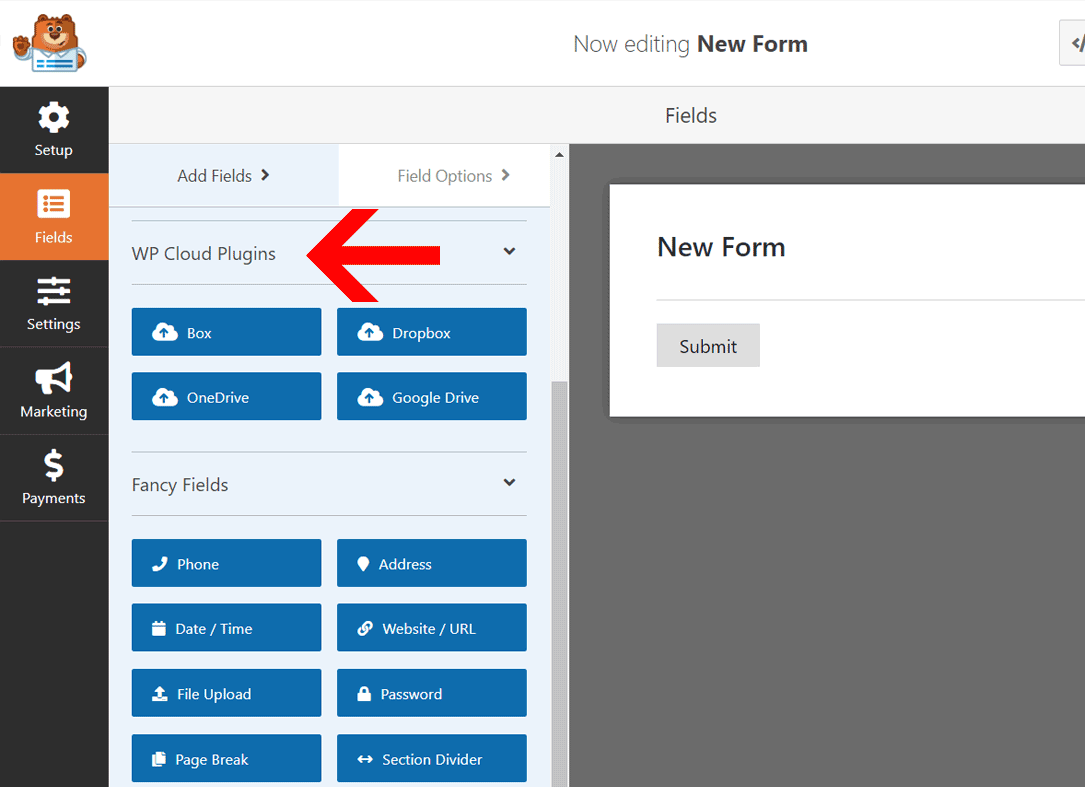Add the Box cloud upload field
Image resolution: width=1085 pixels, height=787 pixels.
(226, 332)
